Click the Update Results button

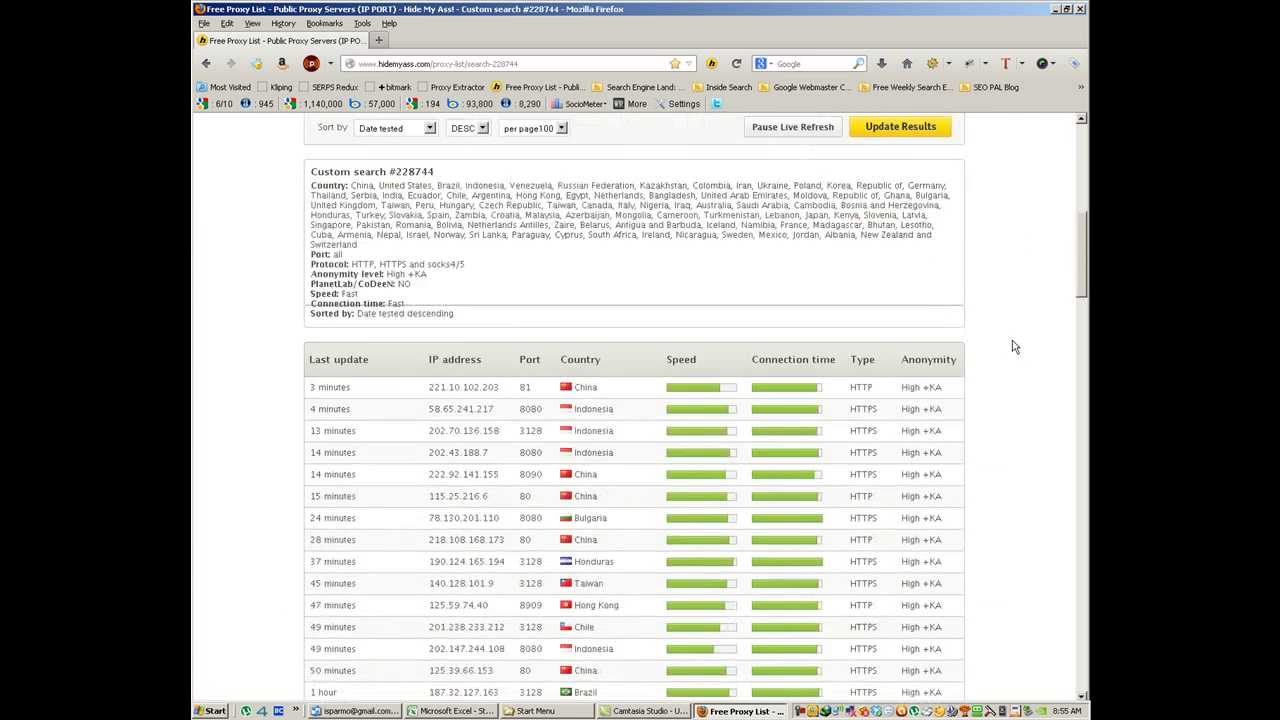pyautogui.click(x=900, y=127)
